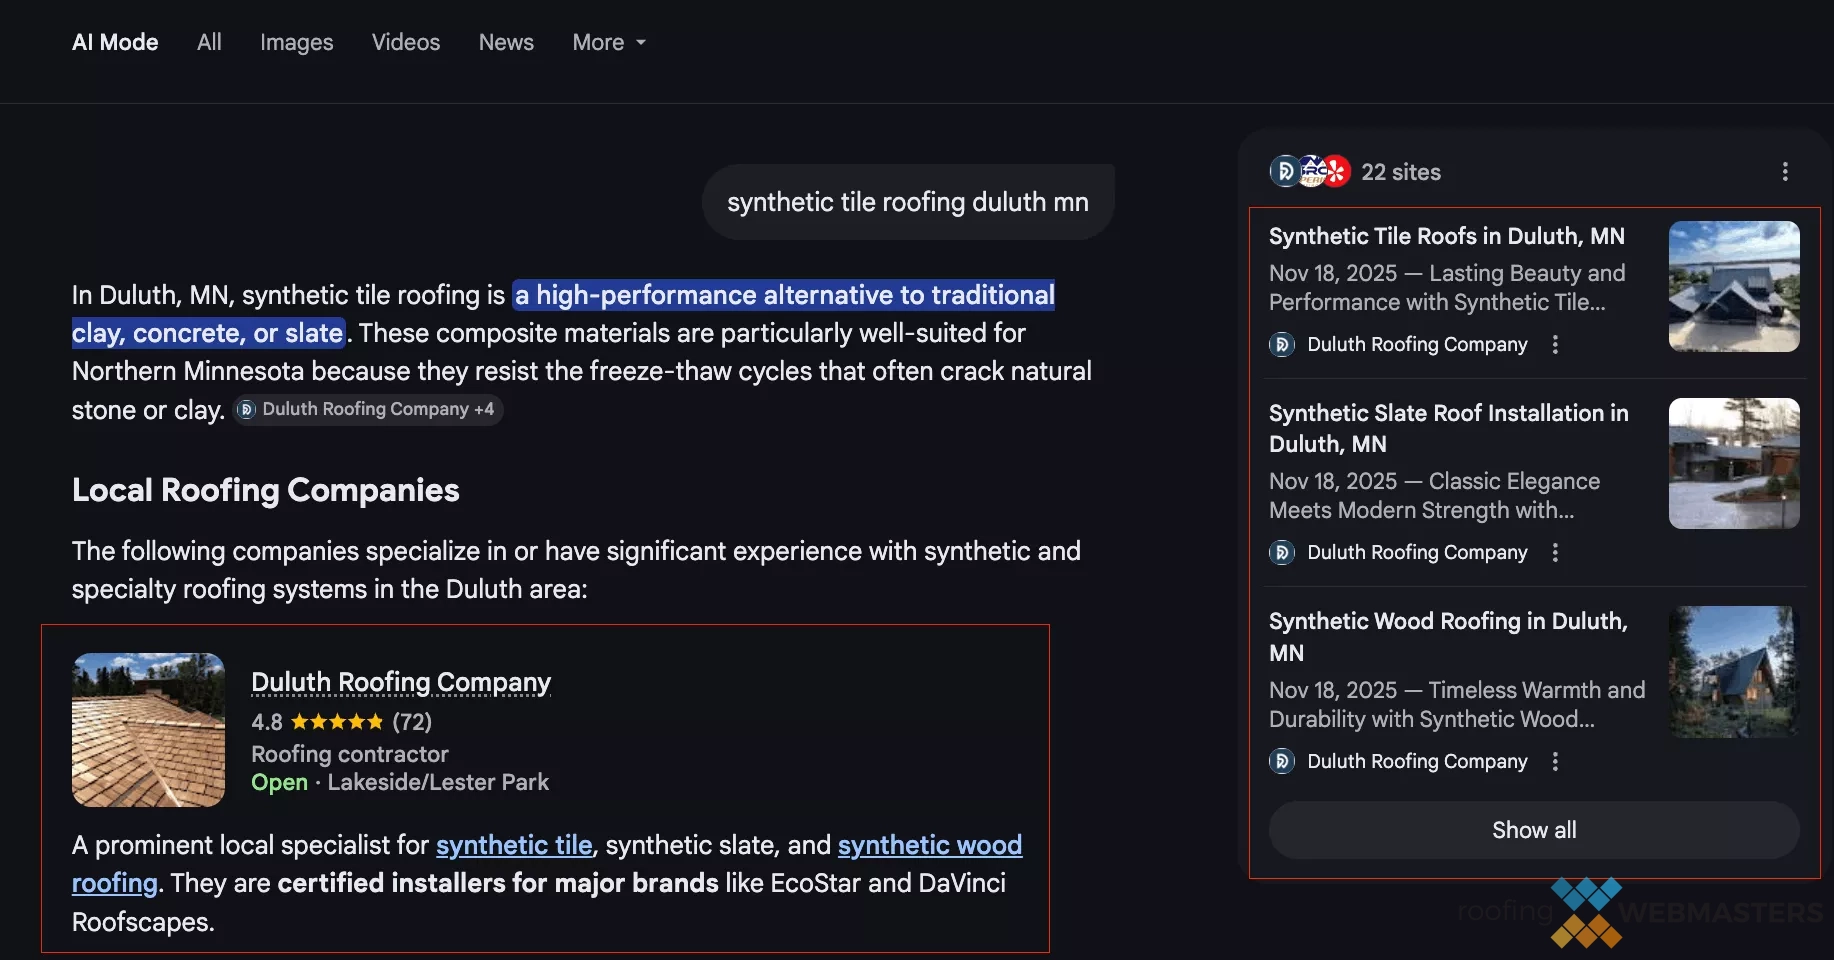Open the Synthetic Tile Roofs thumbnail image
The width and height of the screenshot is (1834, 960).
pos(1734,286)
